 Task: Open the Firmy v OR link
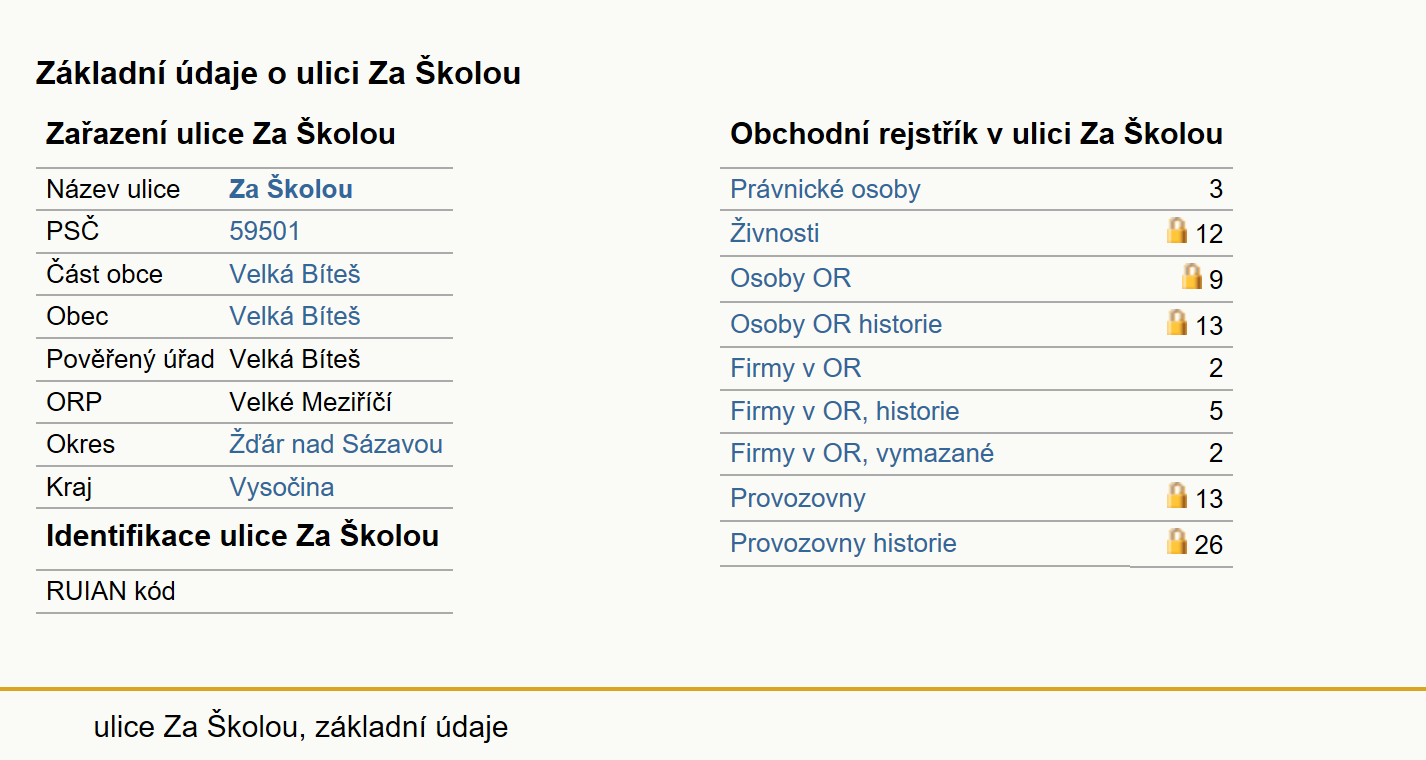point(795,368)
